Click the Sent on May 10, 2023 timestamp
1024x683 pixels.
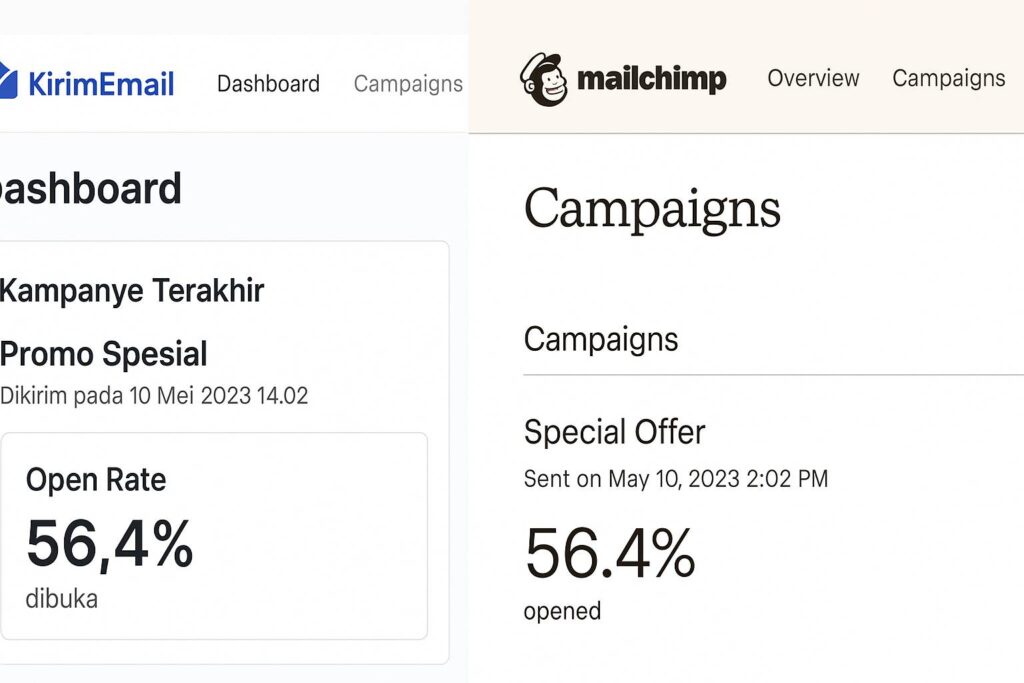click(675, 479)
